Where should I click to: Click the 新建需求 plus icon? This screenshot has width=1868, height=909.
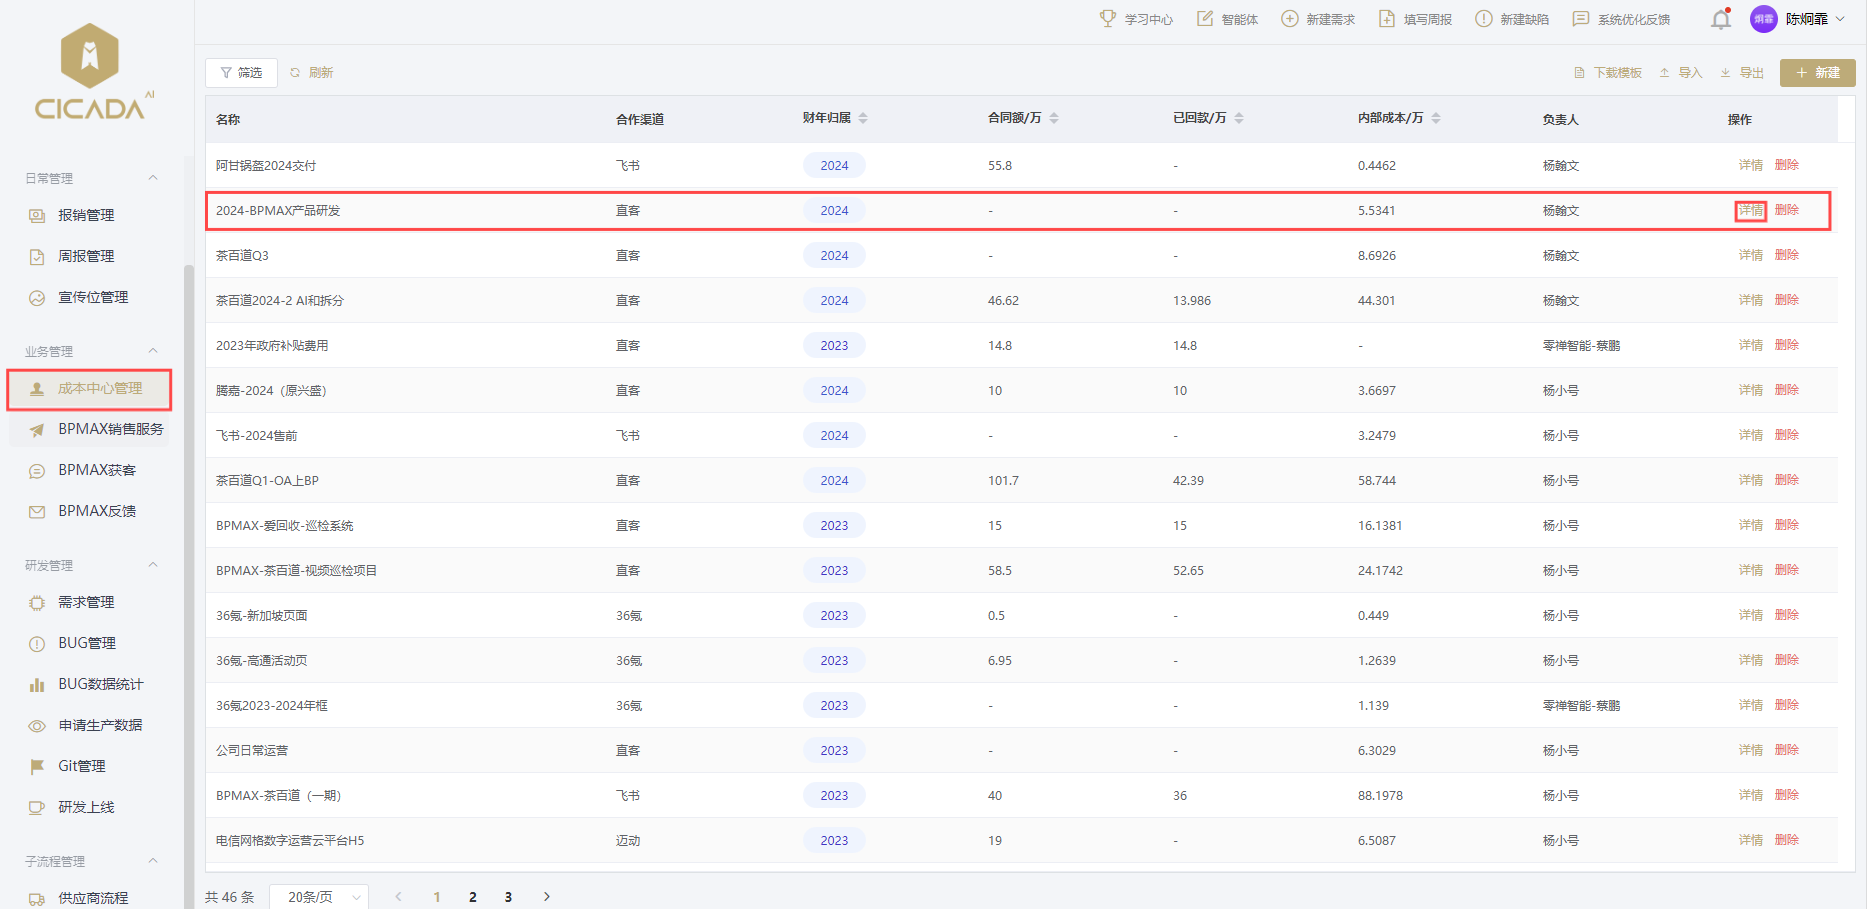pyautogui.click(x=1290, y=18)
